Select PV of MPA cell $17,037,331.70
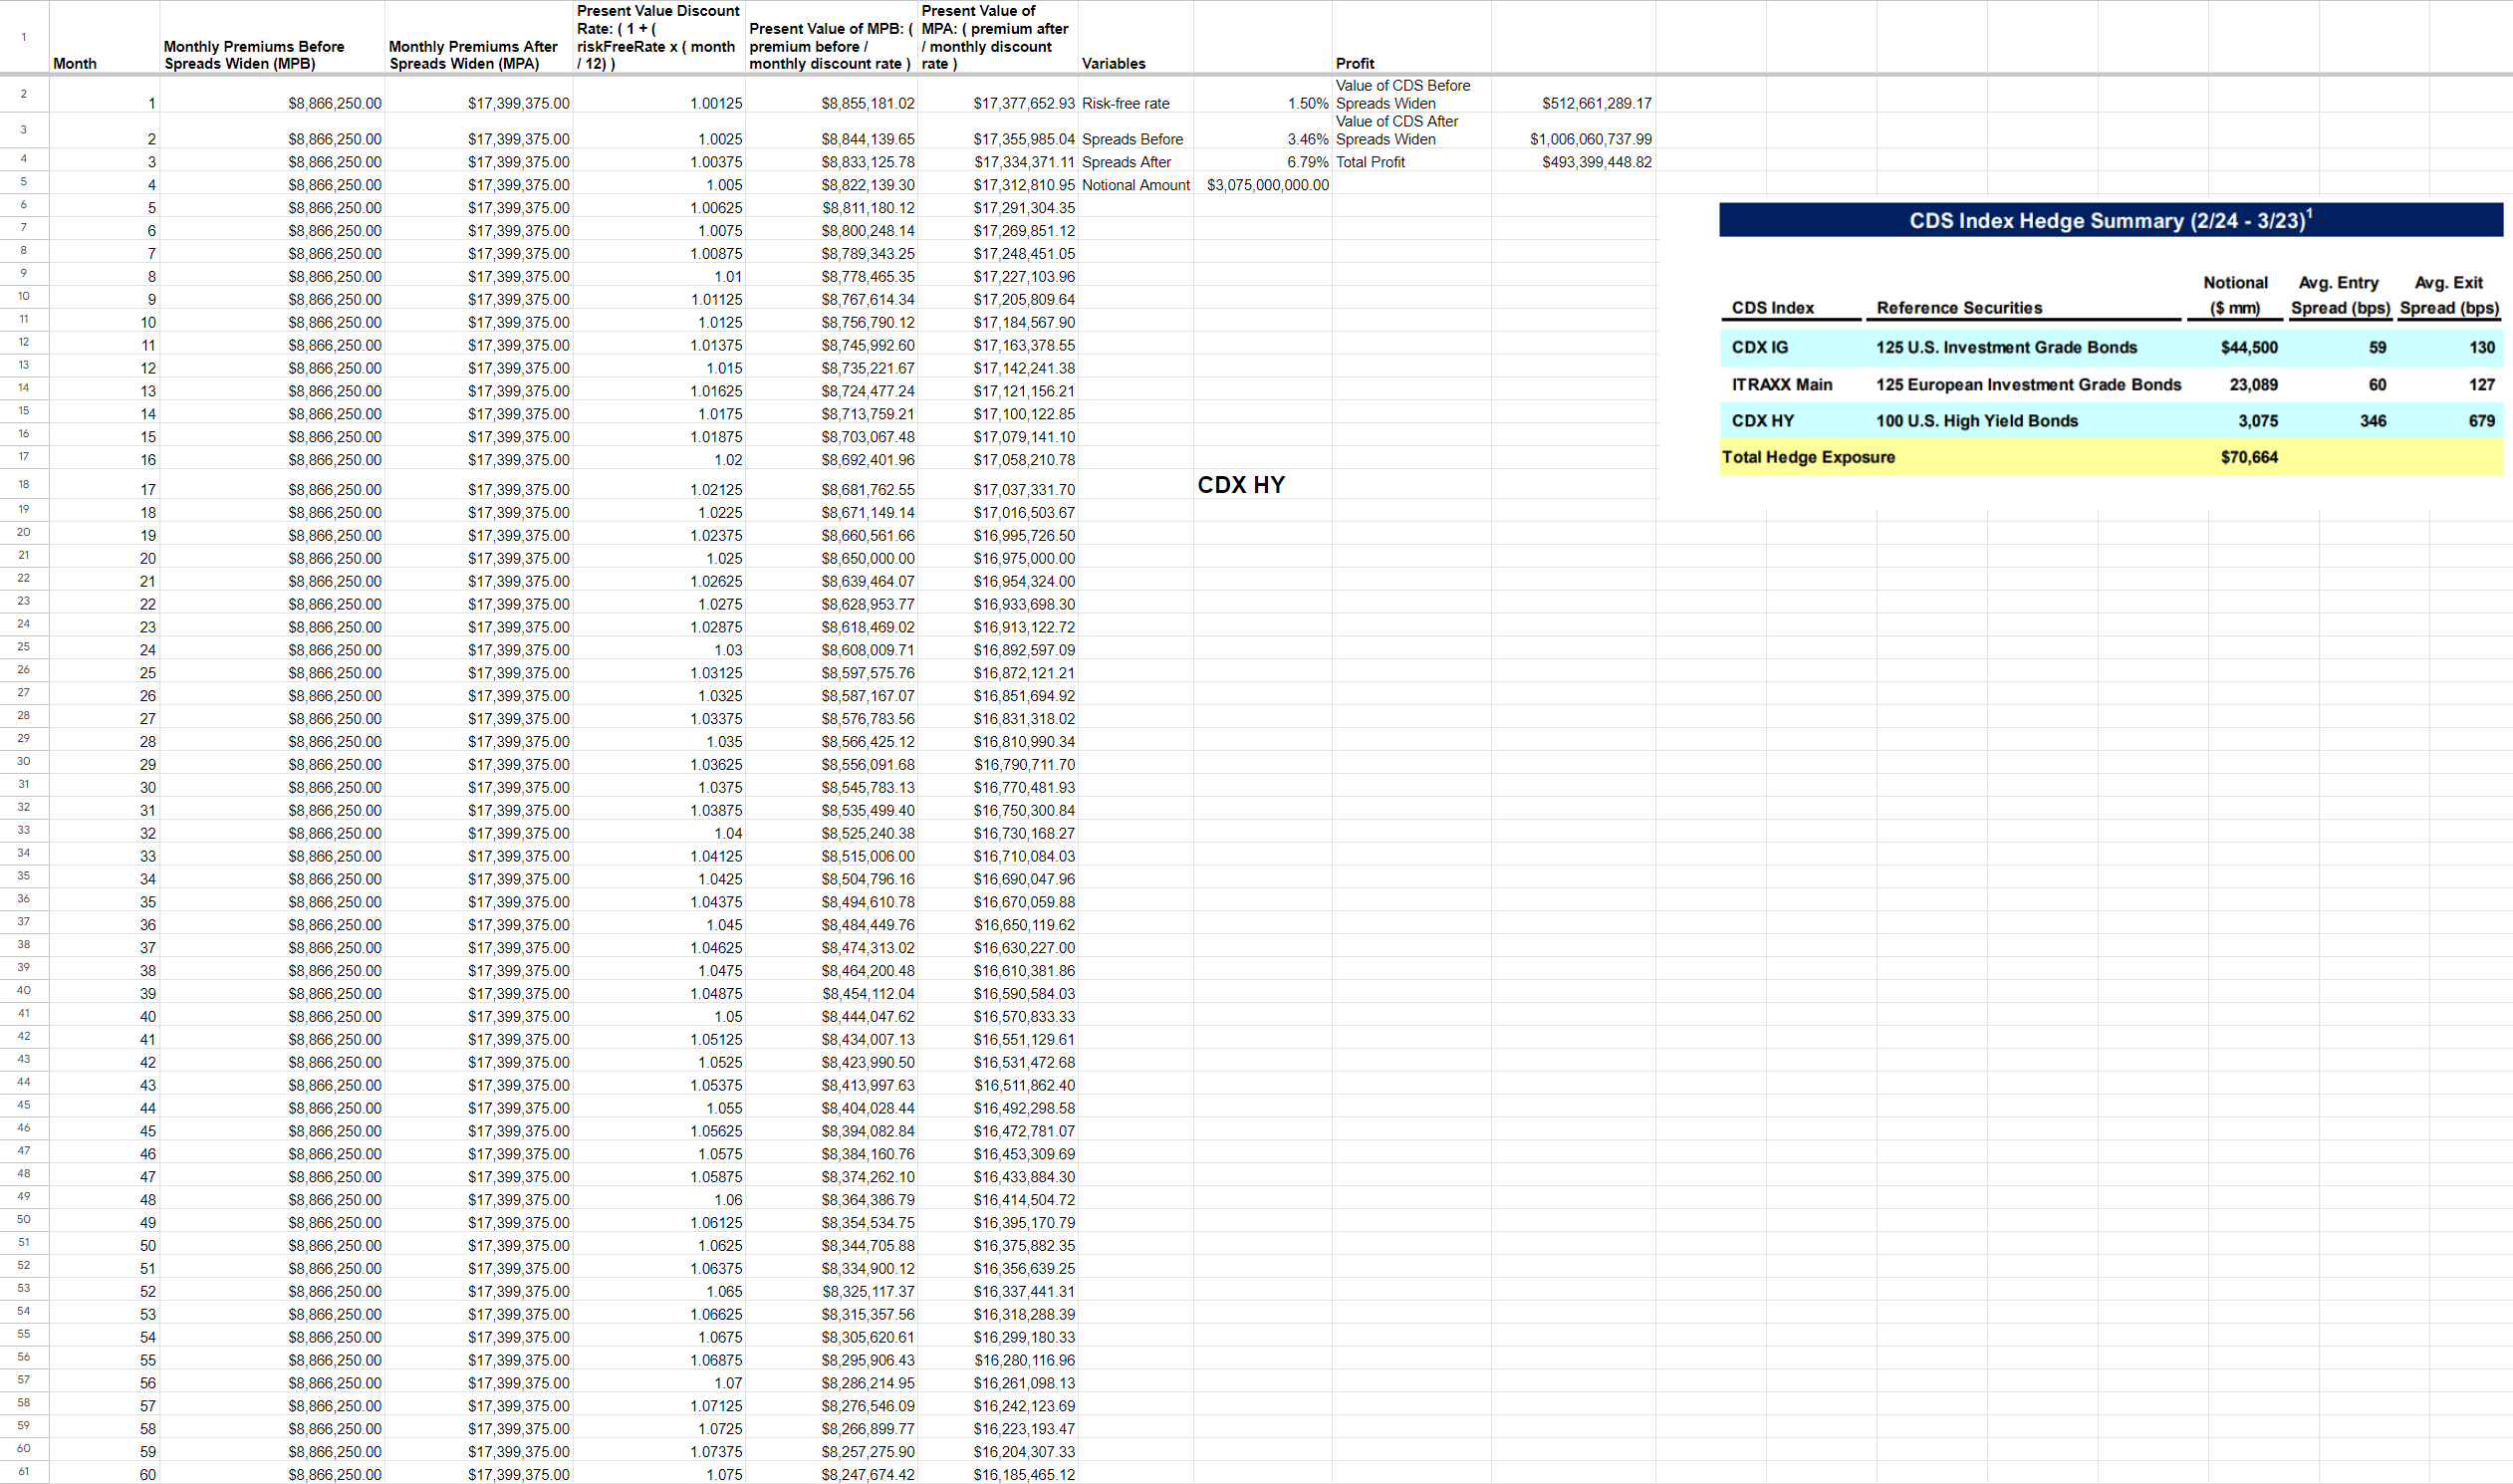The image size is (2513, 1484). click(998, 484)
